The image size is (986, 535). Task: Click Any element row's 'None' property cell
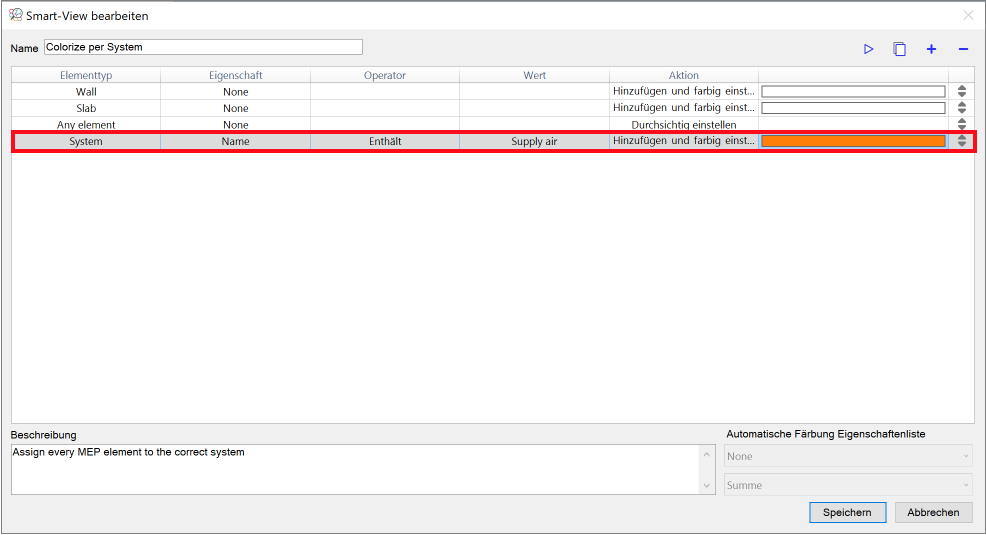pyautogui.click(x=236, y=124)
